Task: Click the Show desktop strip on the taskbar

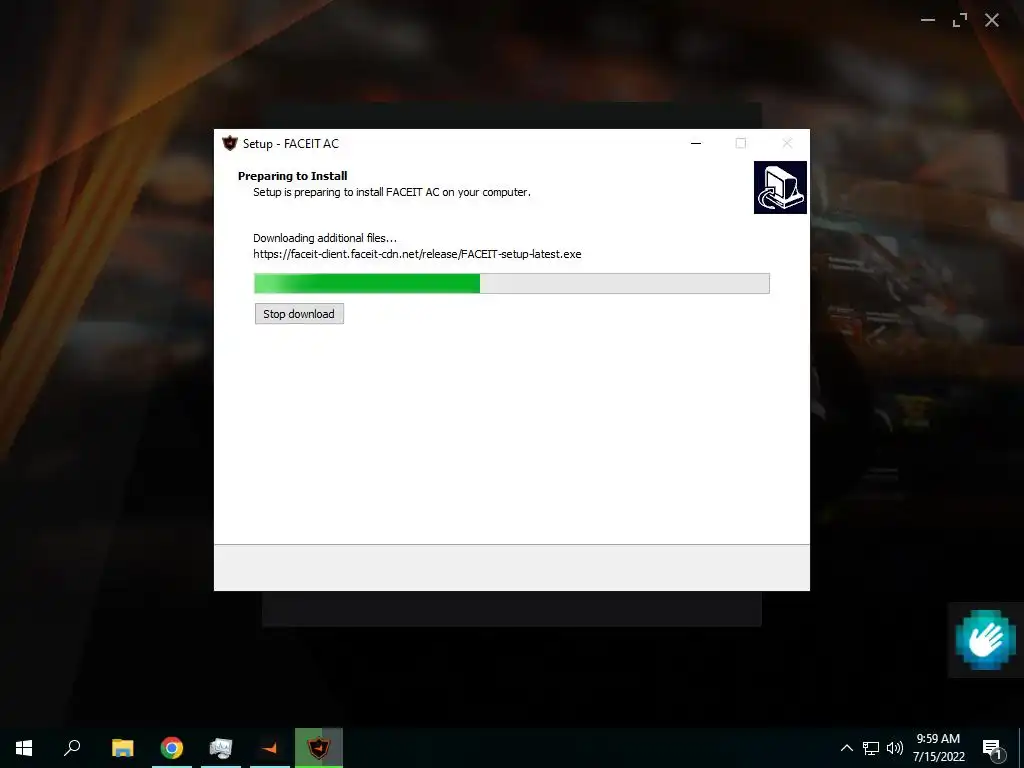Action: pyautogui.click(x=1021, y=748)
